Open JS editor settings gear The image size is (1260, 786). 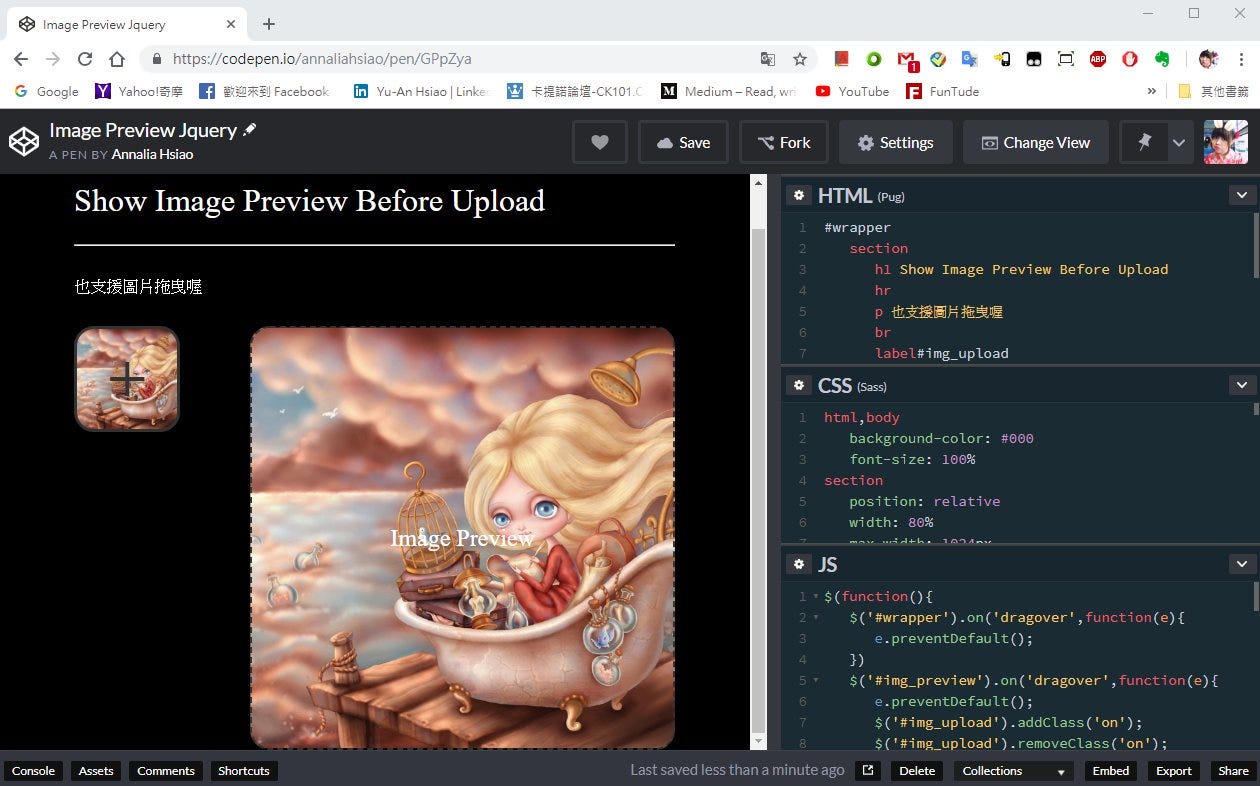tap(798, 564)
